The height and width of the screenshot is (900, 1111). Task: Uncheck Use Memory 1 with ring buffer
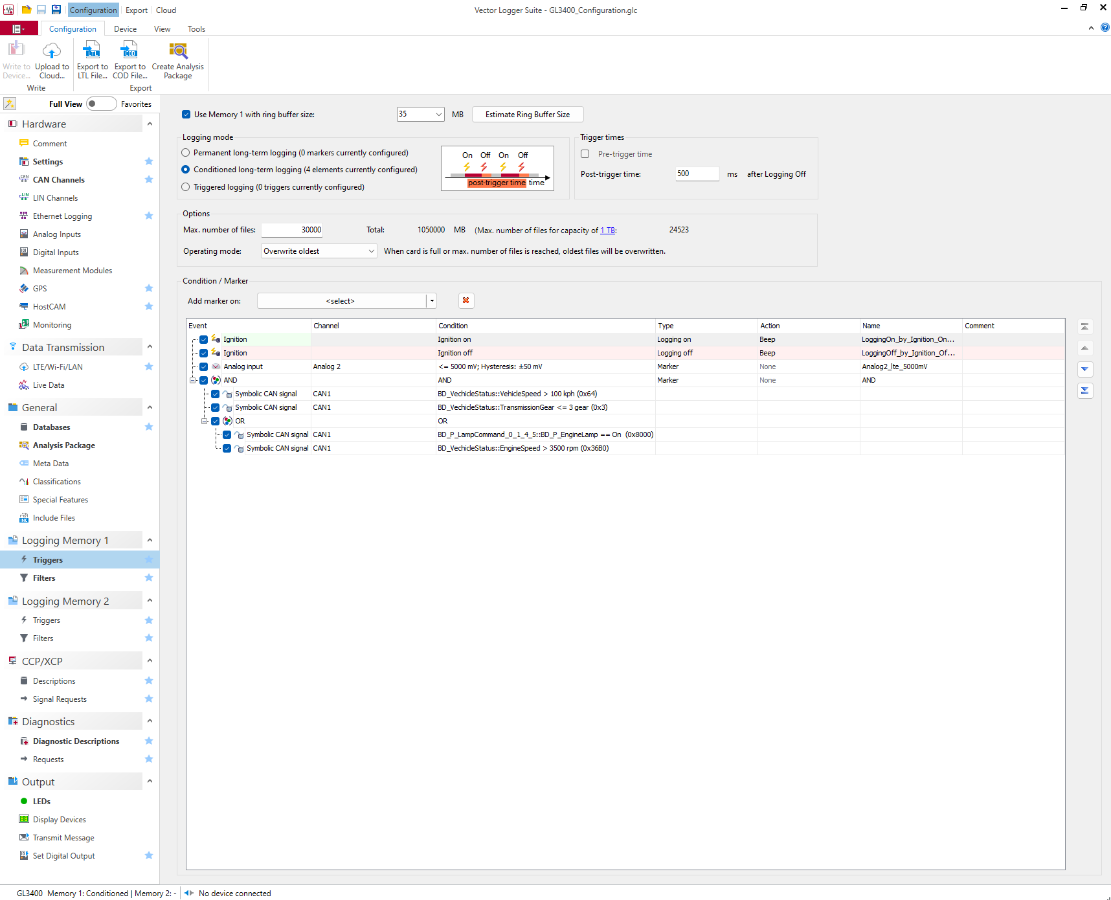click(186, 114)
